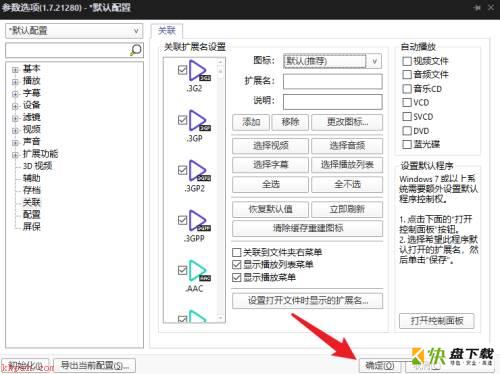Click the 全选 button

(270, 184)
